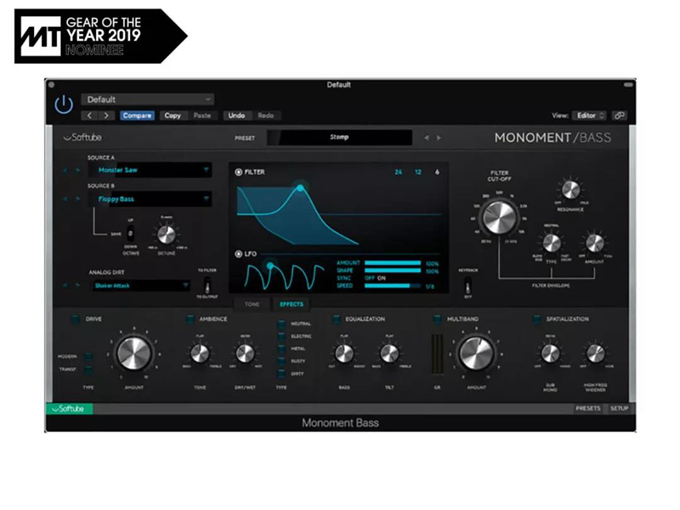The image size is (680, 510).
Task: Click the Ambience Dry/Wet knob
Action: (245, 353)
